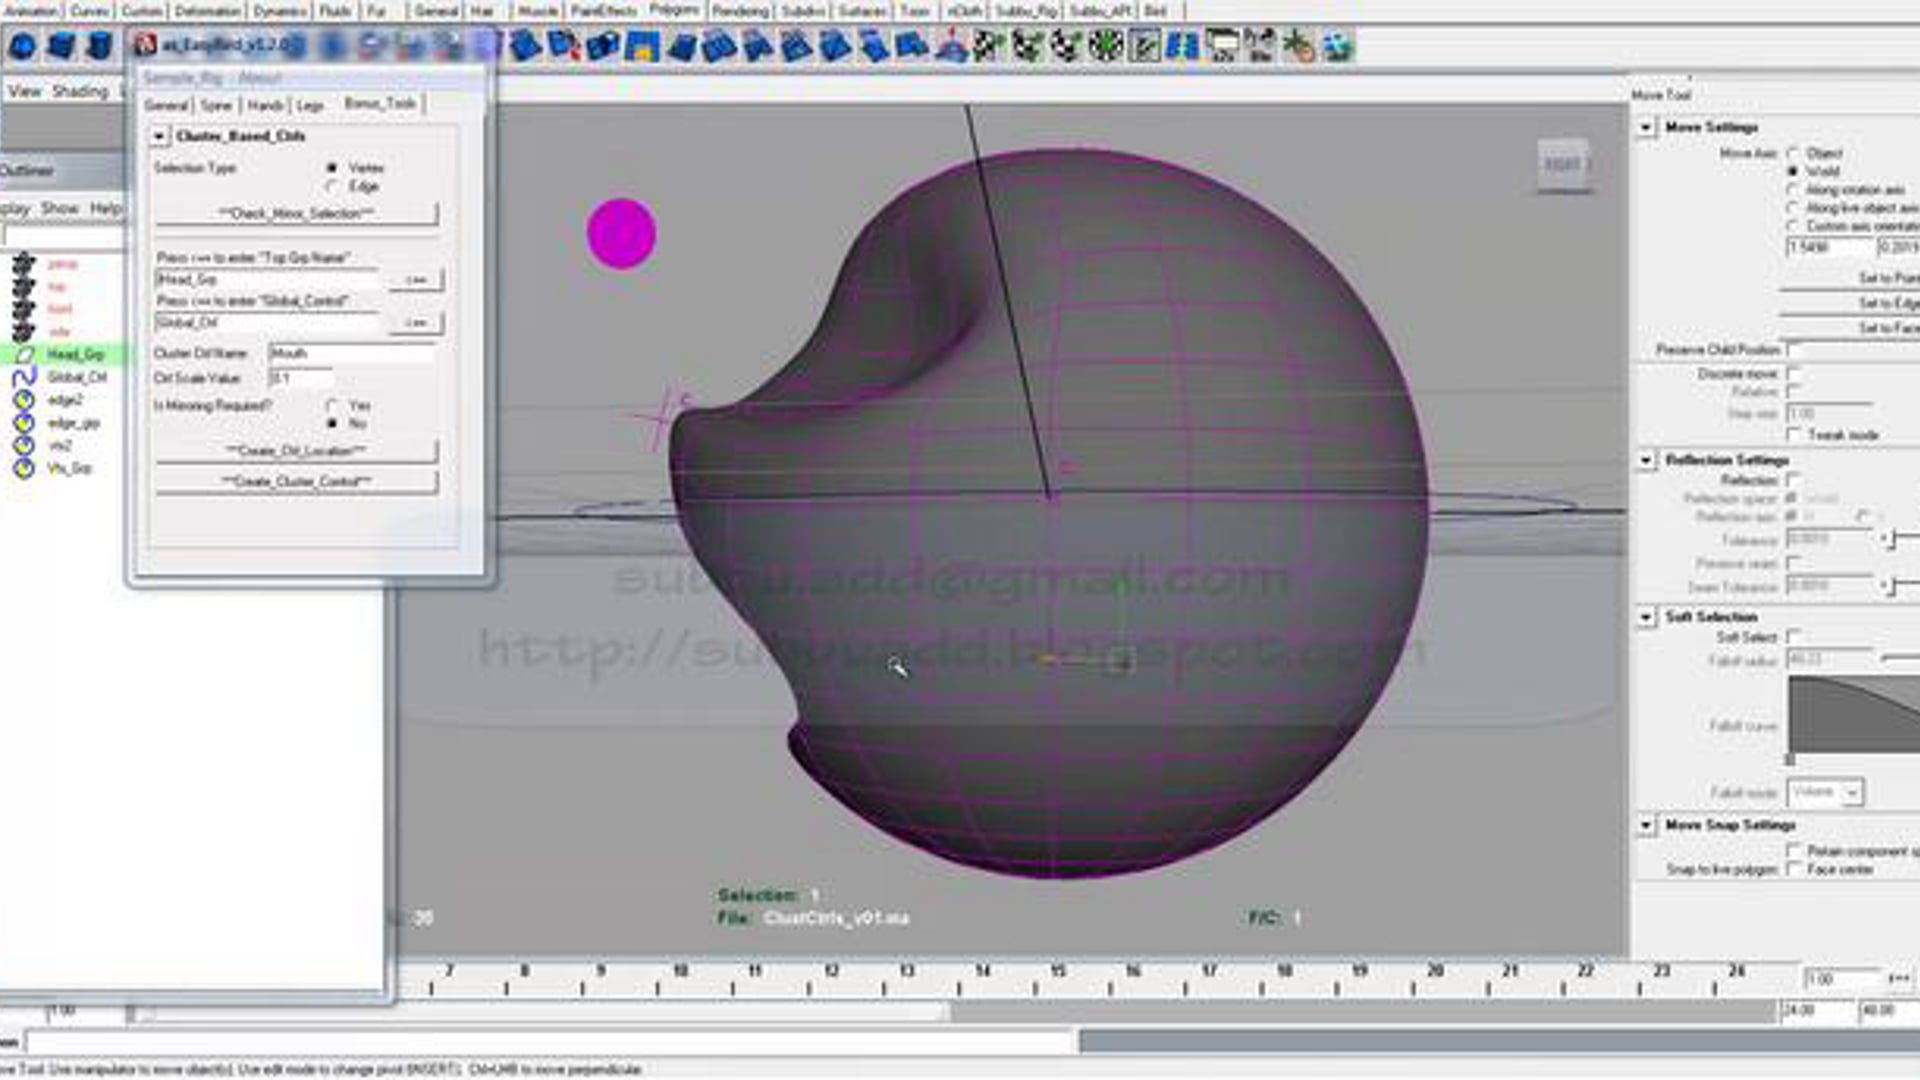The height and width of the screenshot is (1080, 1920).
Task: Enable Preserve Child Position checkbox
Action: (x=1794, y=349)
